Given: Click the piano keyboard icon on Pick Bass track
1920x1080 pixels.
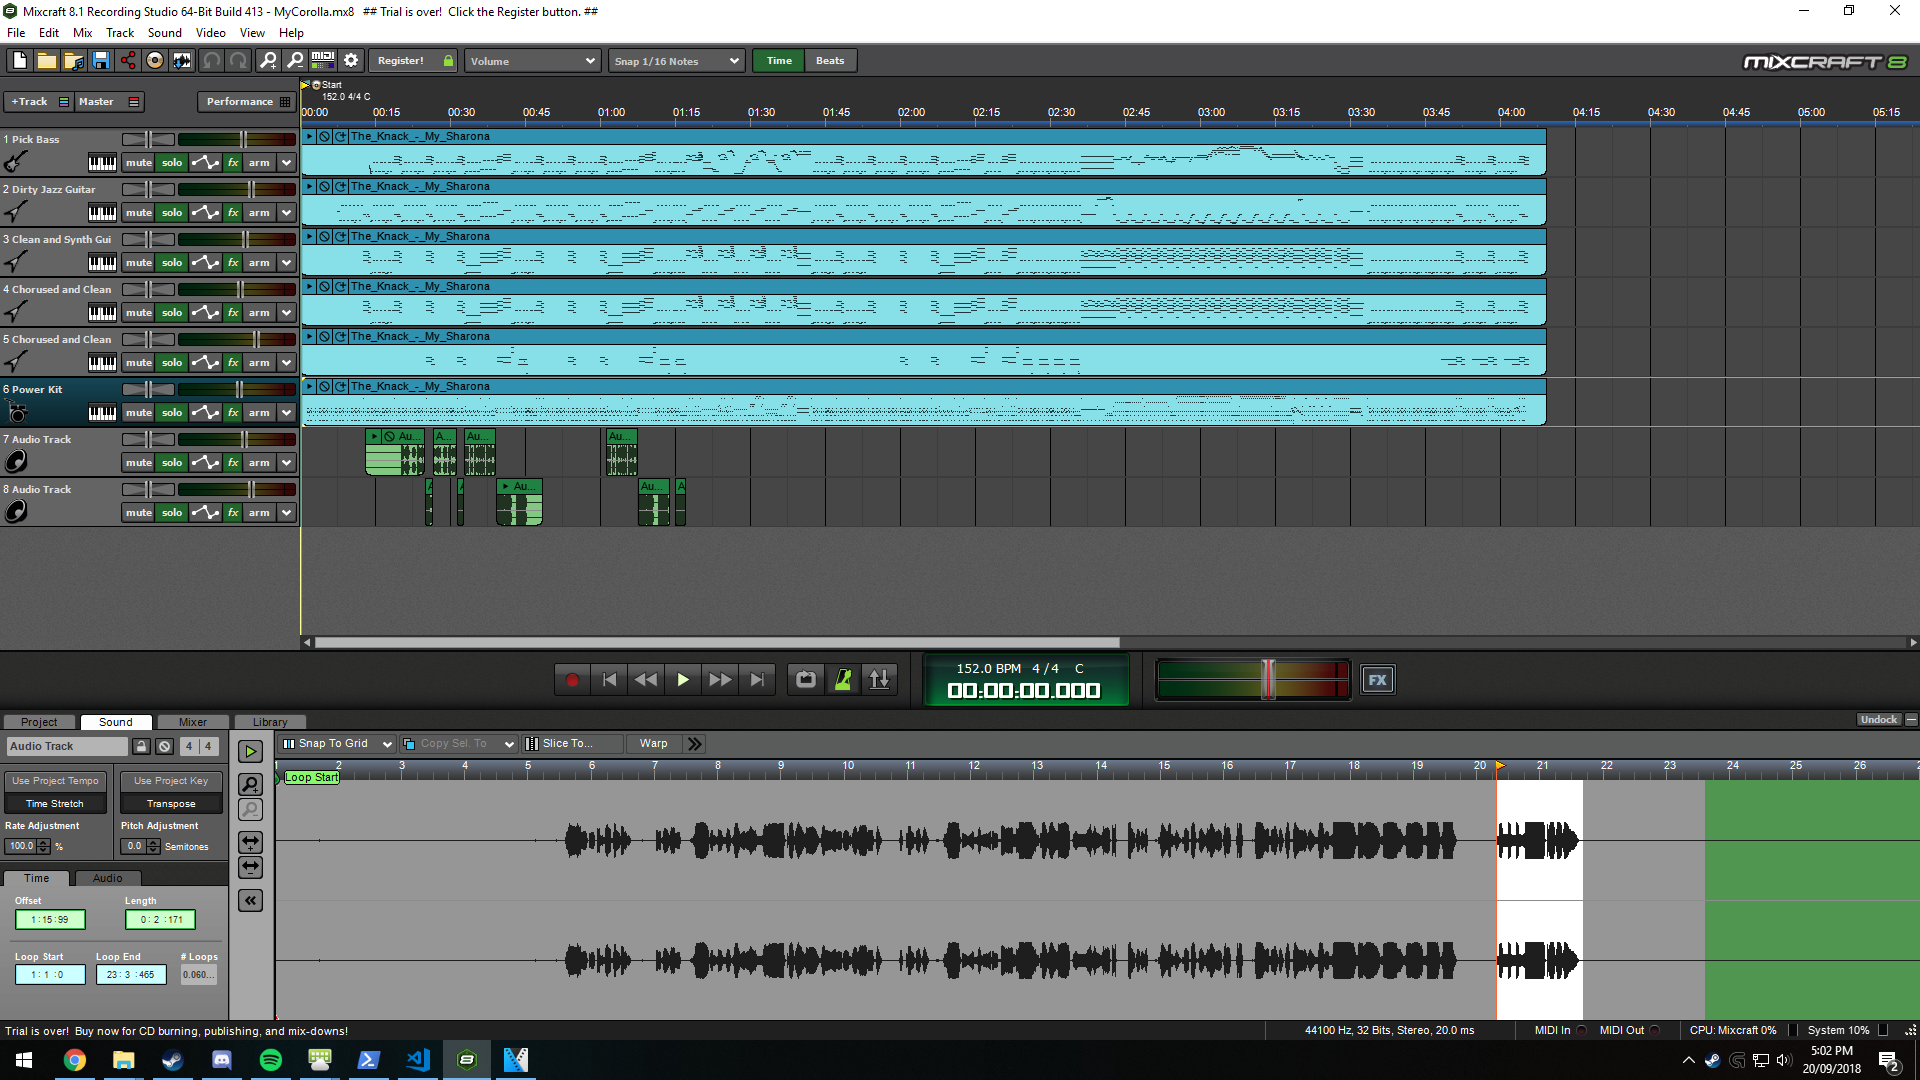Looking at the screenshot, I should click(x=102, y=163).
